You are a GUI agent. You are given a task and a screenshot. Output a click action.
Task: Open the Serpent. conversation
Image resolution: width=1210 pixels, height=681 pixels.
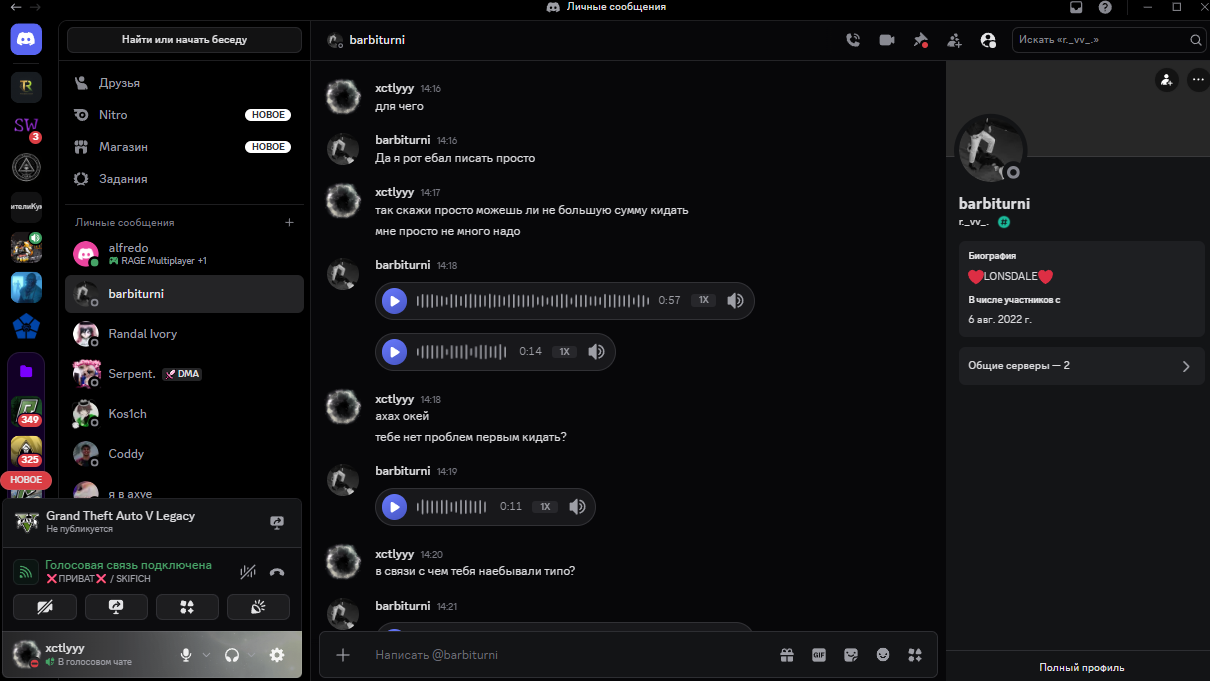(184, 374)
